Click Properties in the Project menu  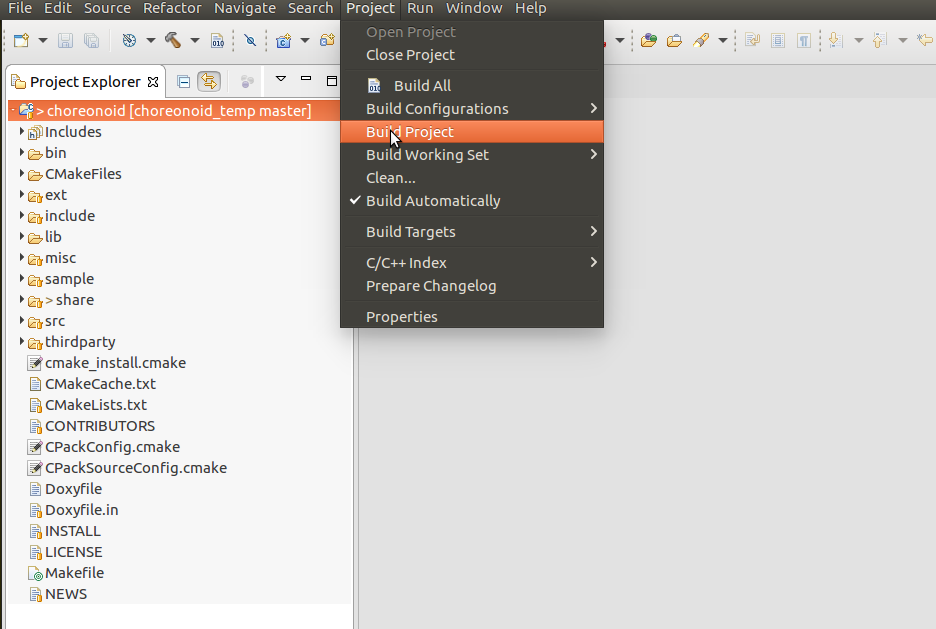pos(401,317)
